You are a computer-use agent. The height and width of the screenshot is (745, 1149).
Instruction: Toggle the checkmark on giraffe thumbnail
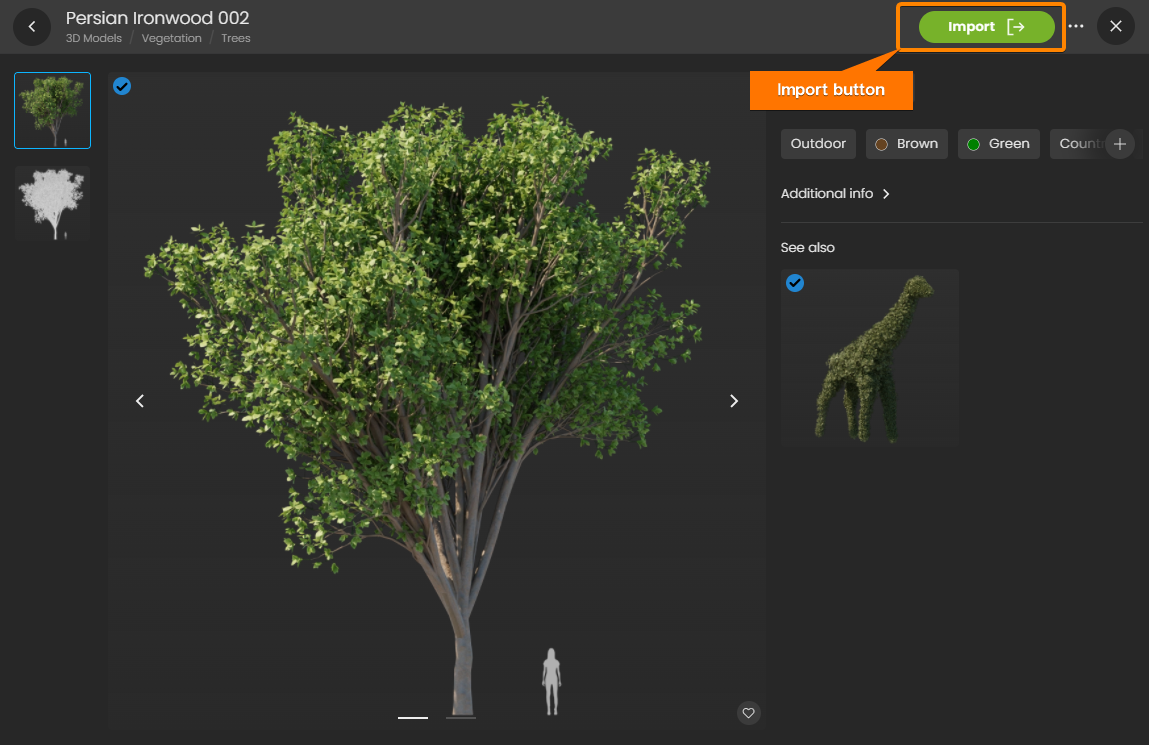click(795, 283)
